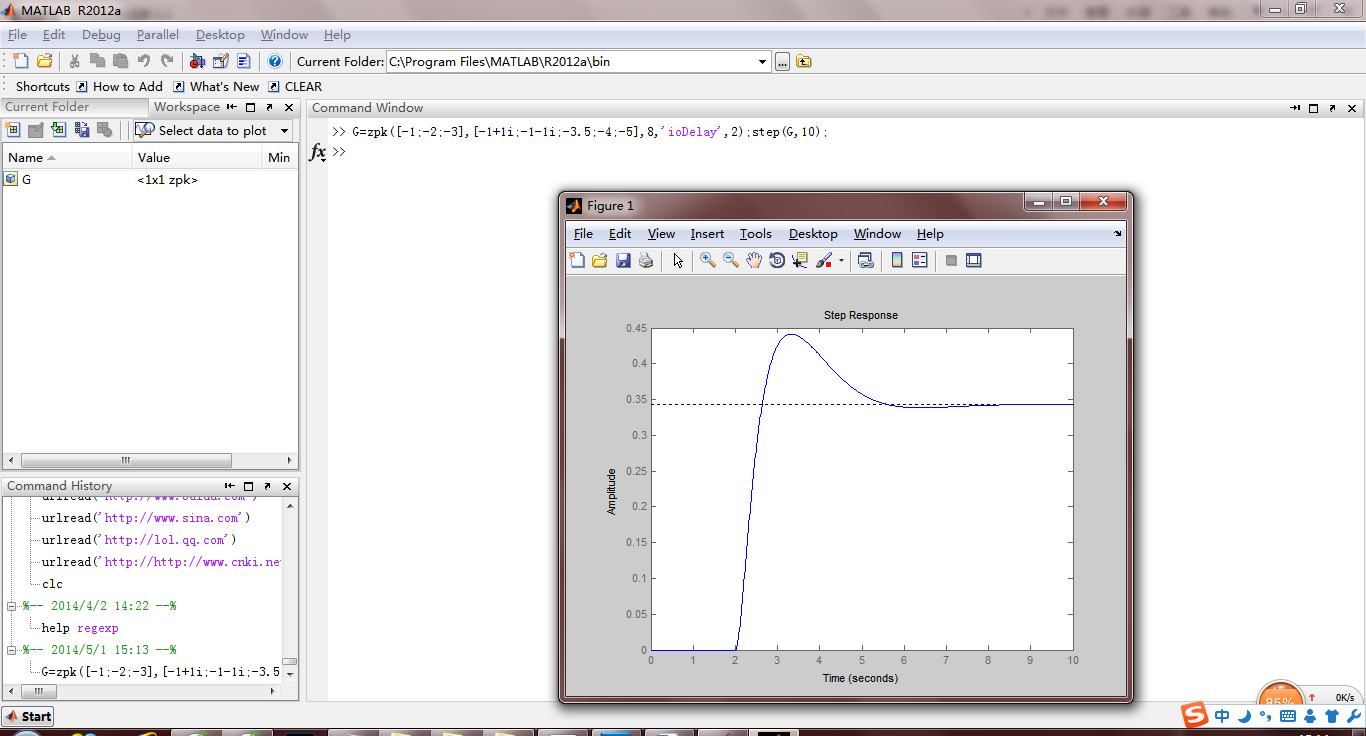Screen dimensions: 1366x736
Task: Select variable G in the Workspace
Action: [x=26, y=180]
